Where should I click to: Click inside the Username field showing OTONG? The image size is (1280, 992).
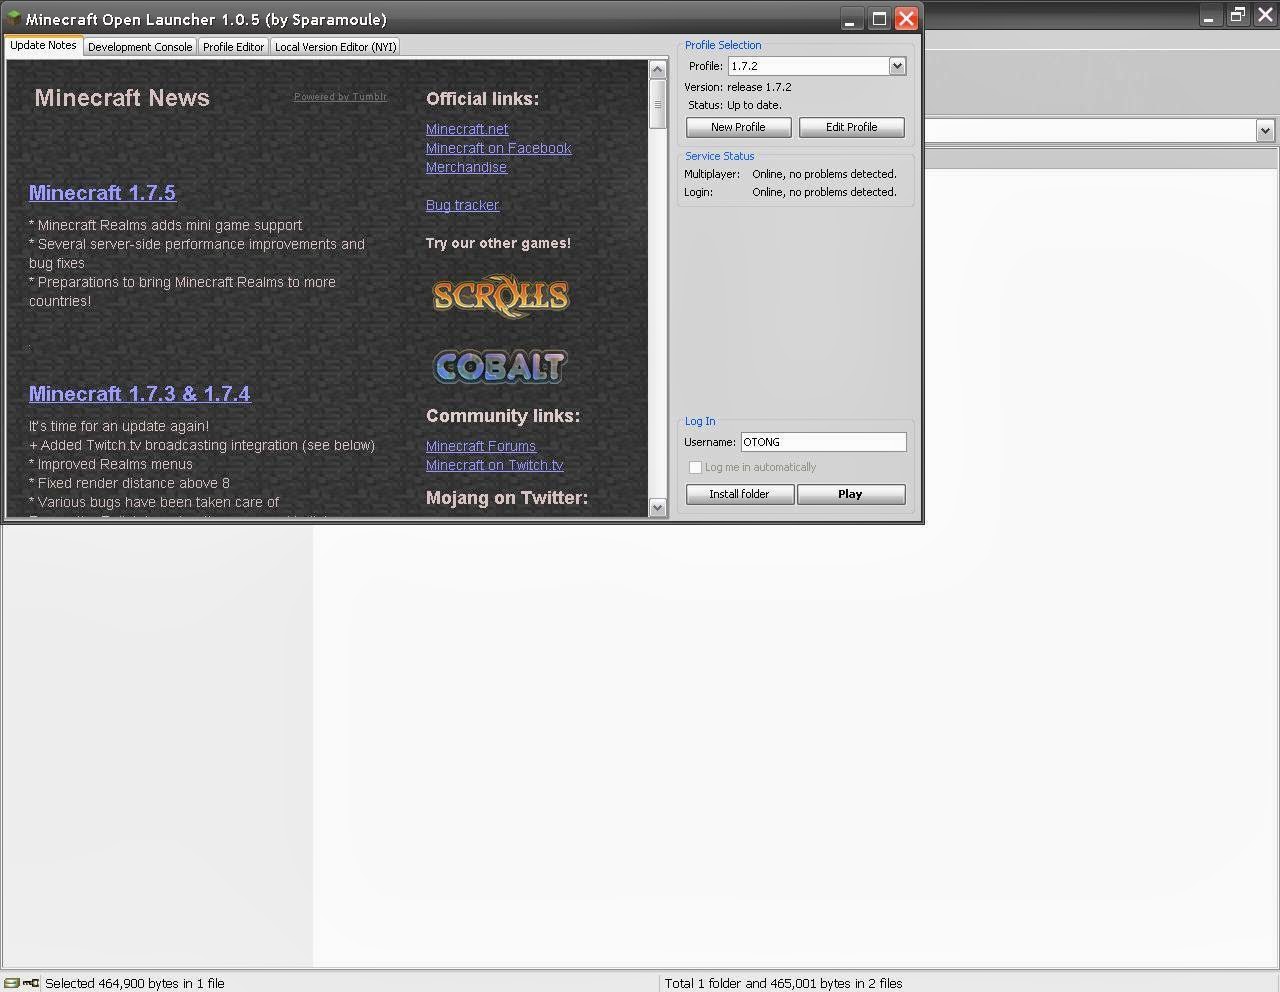[x=822, y=441]
